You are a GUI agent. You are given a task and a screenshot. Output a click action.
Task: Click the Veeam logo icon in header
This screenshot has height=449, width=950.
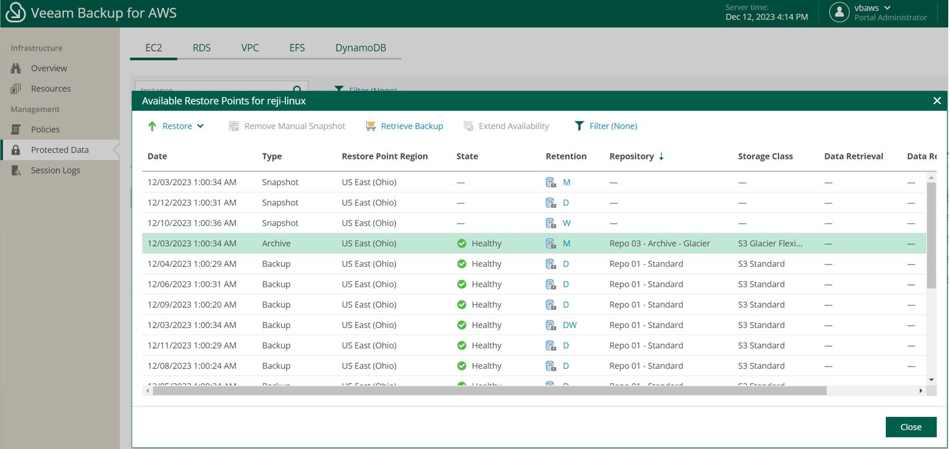tap(15, 13)
